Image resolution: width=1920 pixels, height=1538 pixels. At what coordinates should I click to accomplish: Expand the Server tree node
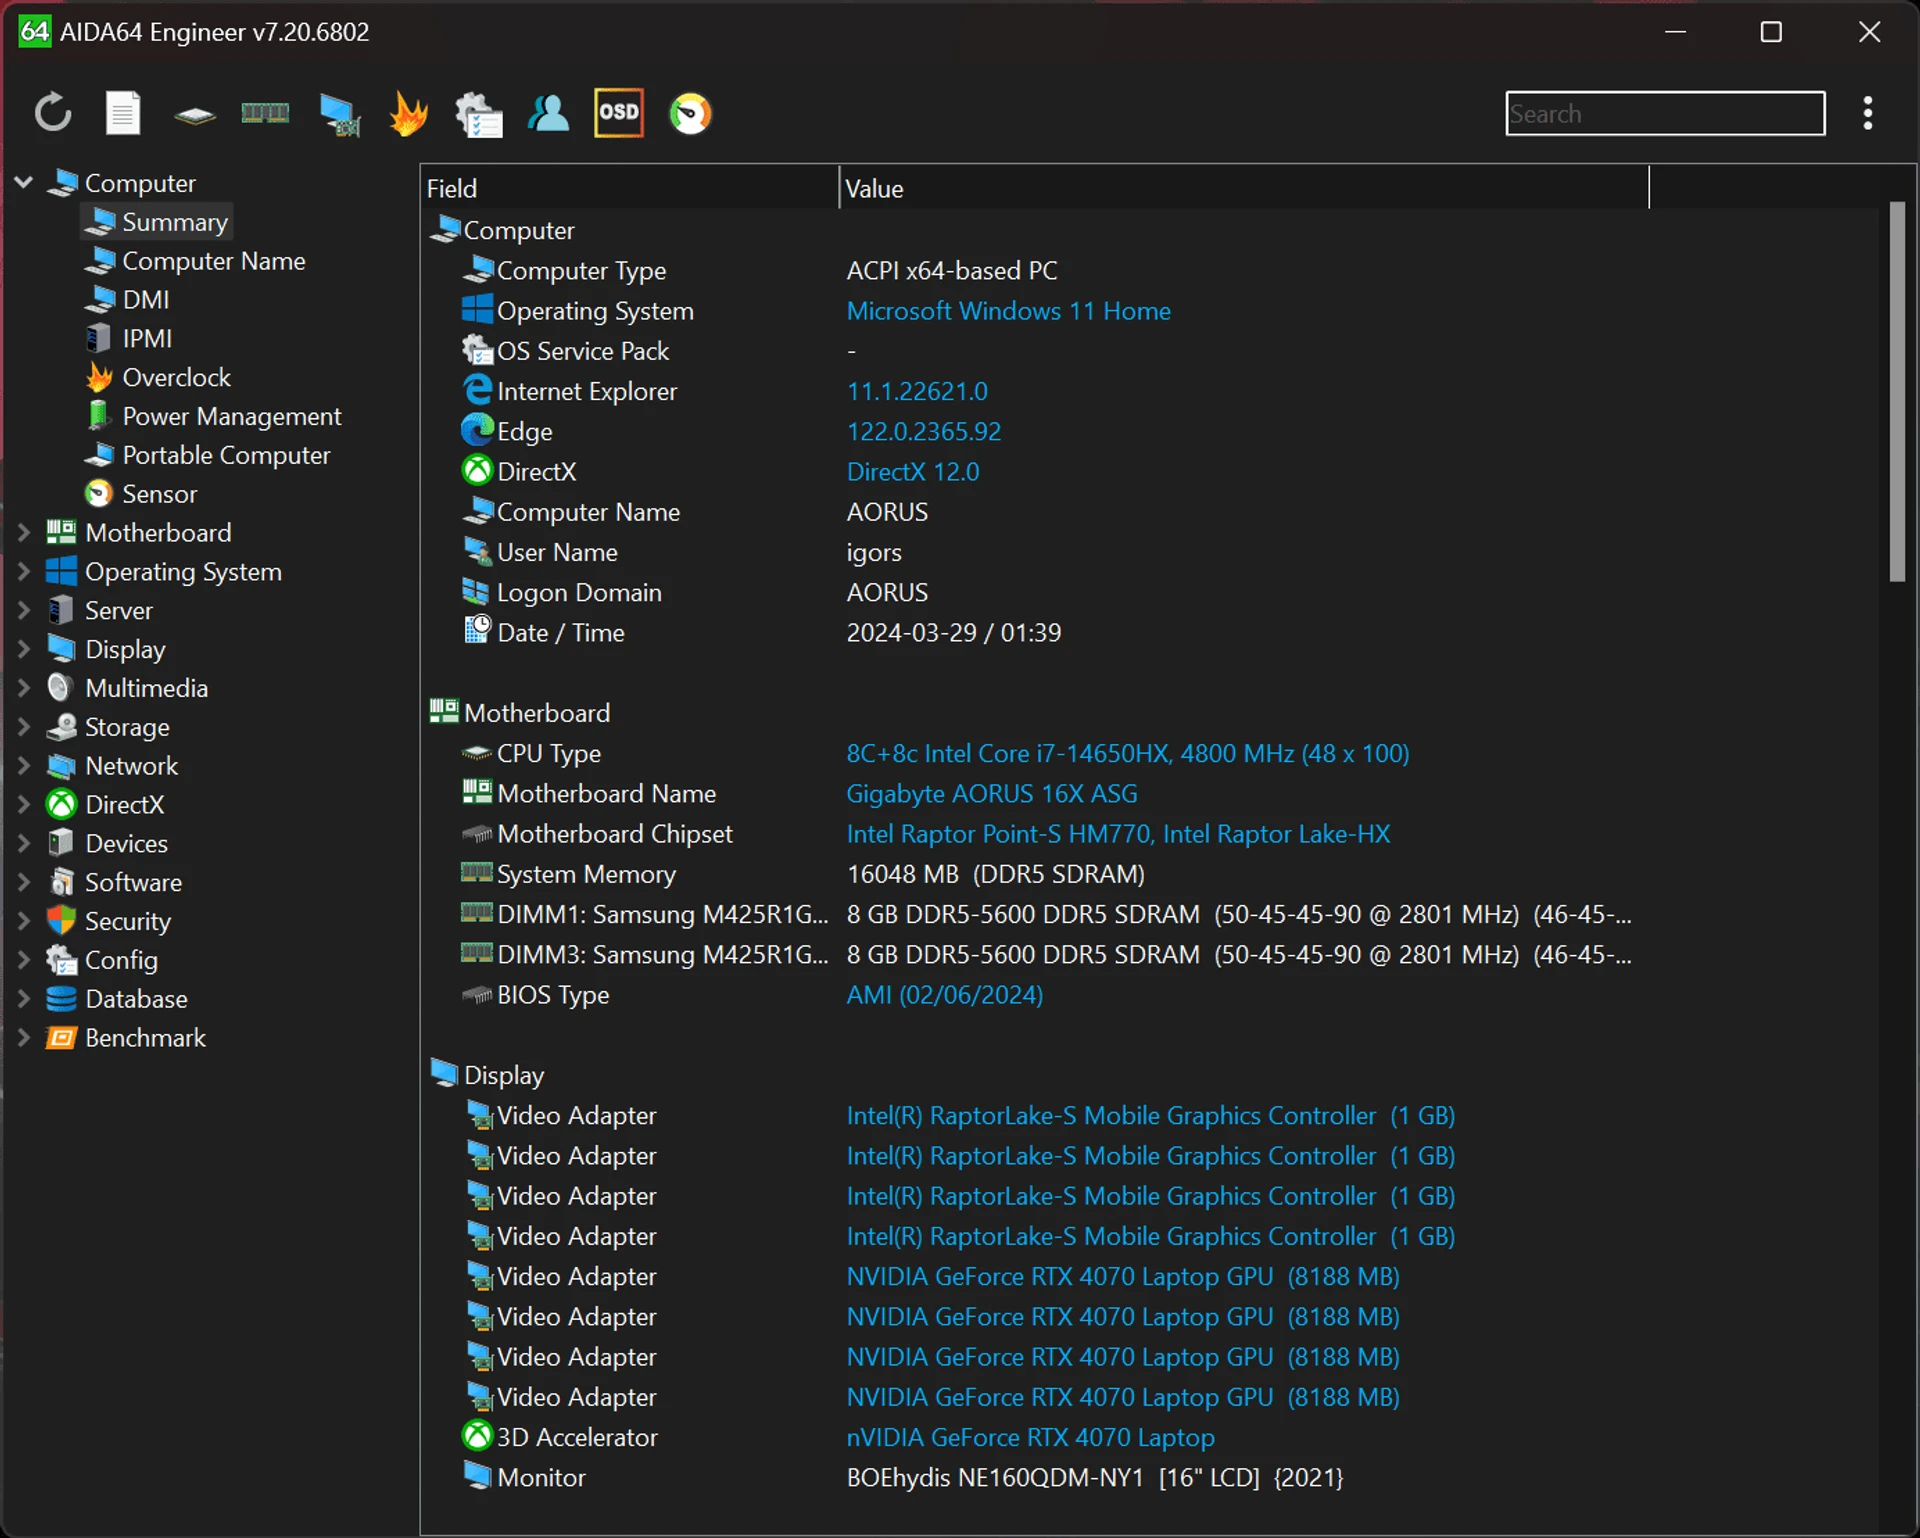click(x=24, y=610)
